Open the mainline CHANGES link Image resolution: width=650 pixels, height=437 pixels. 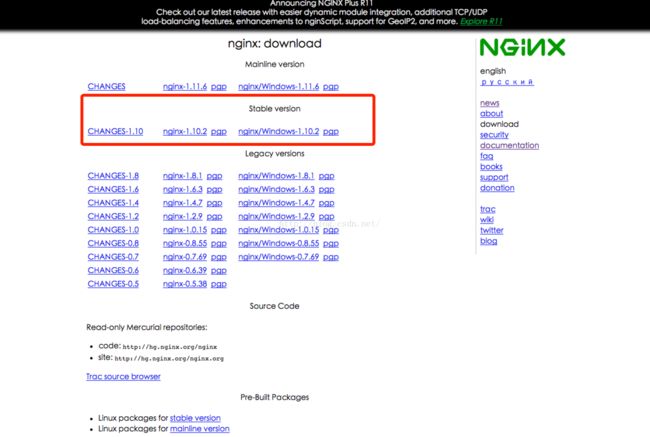click(107, 86)
